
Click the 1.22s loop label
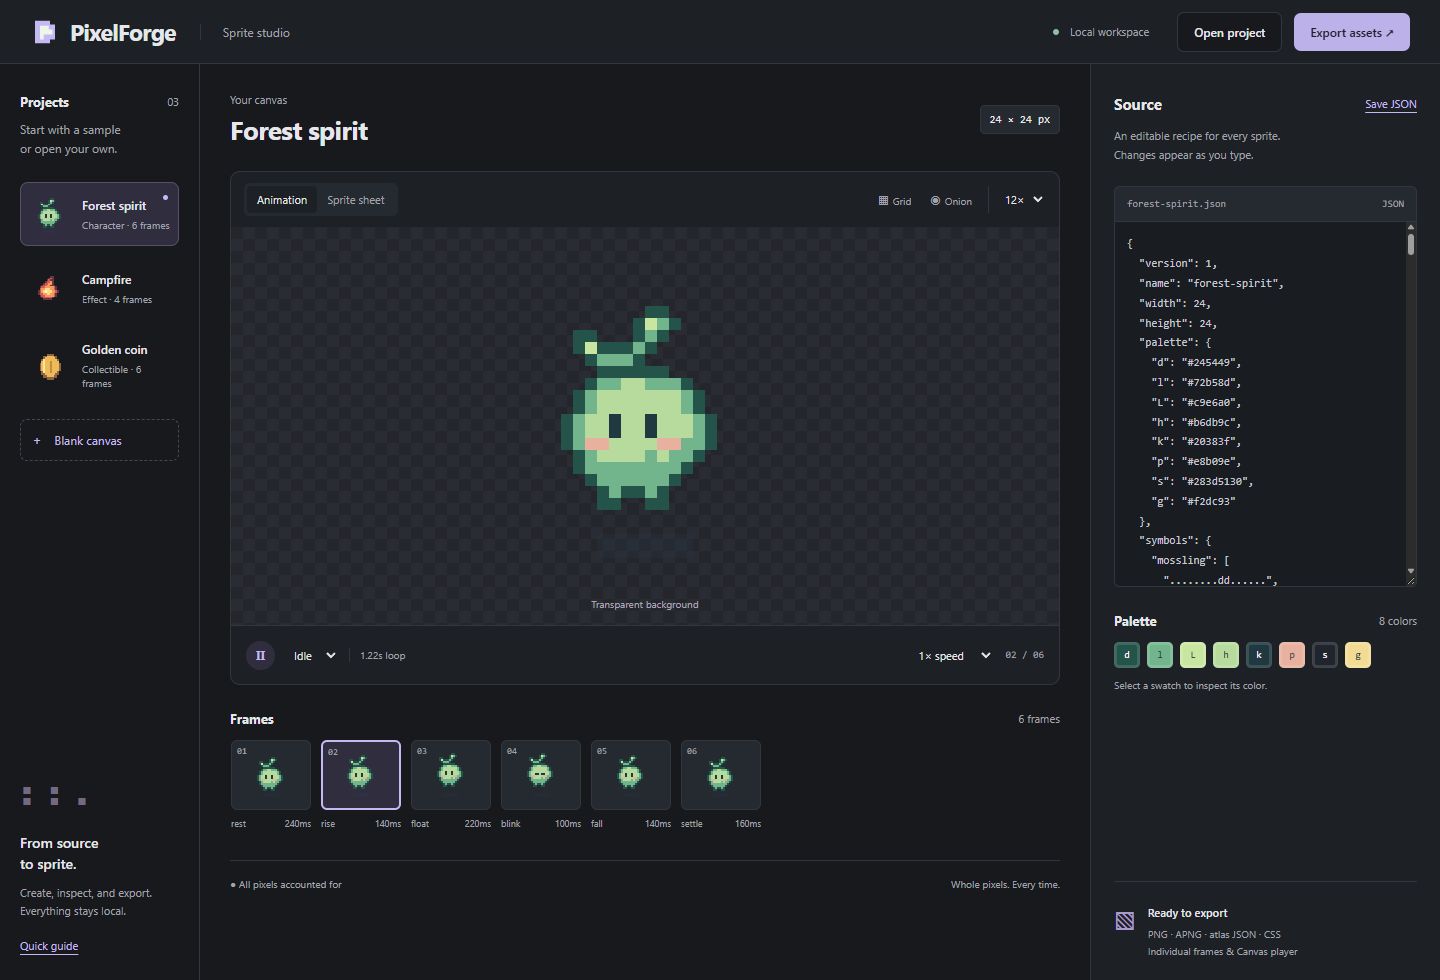(383, 656)
